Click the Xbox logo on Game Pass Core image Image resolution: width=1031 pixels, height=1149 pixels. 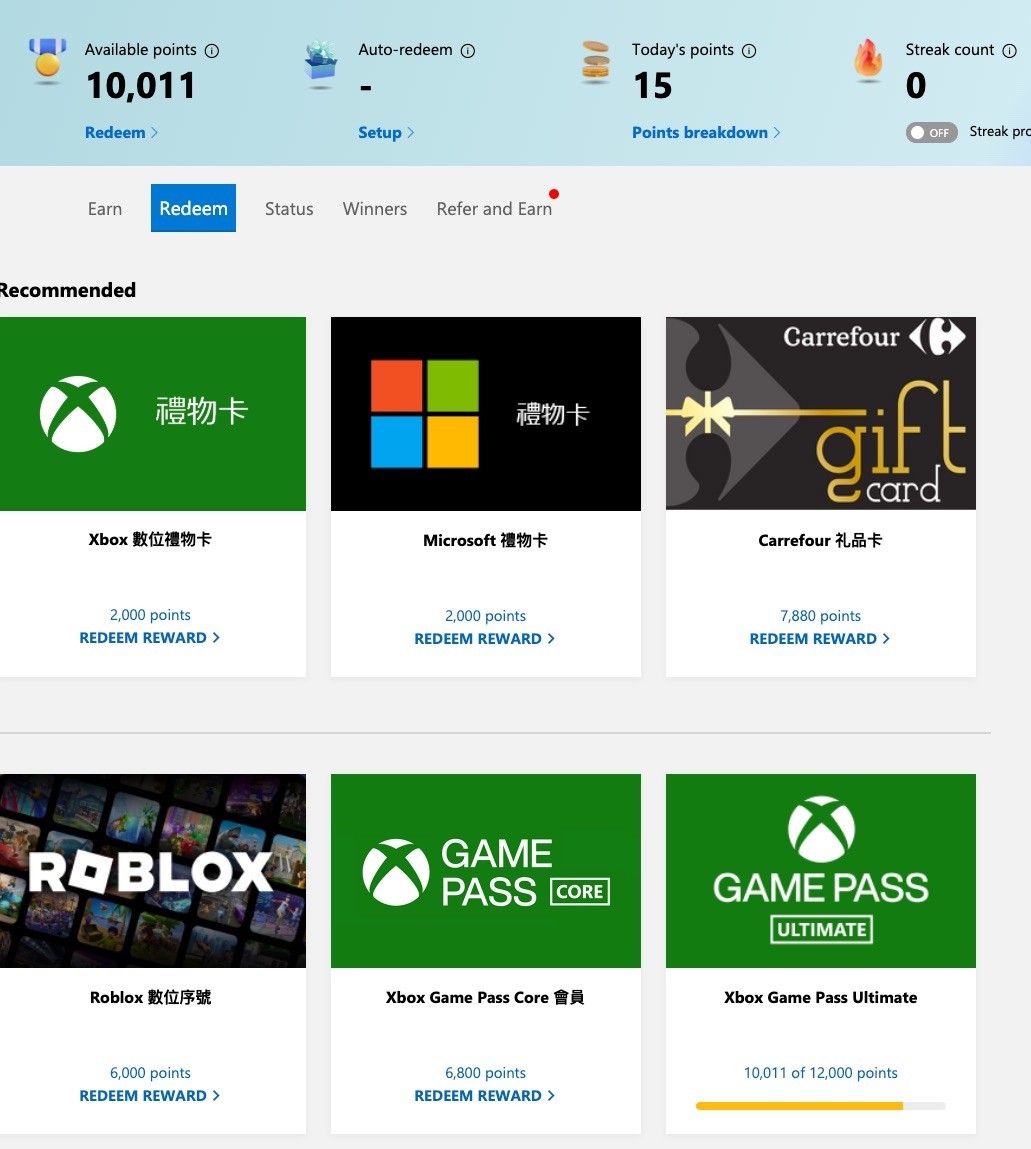pos(396,872)
